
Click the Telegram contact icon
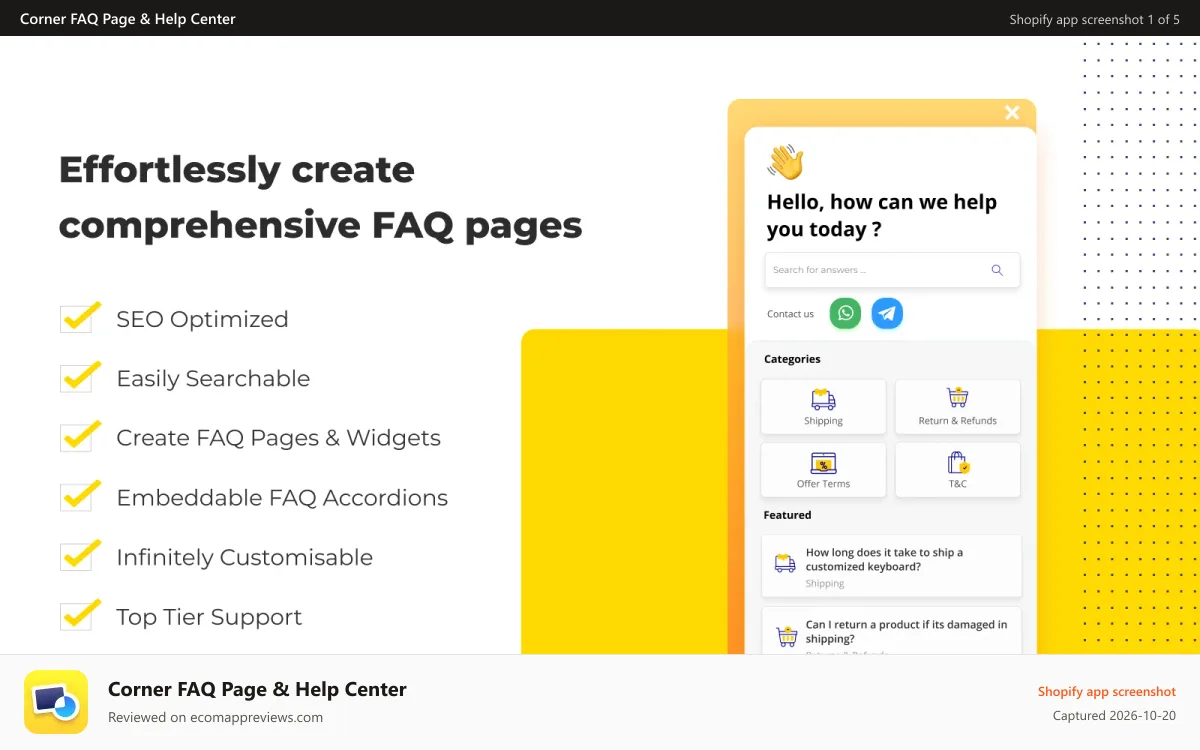[x=887, y=313]
